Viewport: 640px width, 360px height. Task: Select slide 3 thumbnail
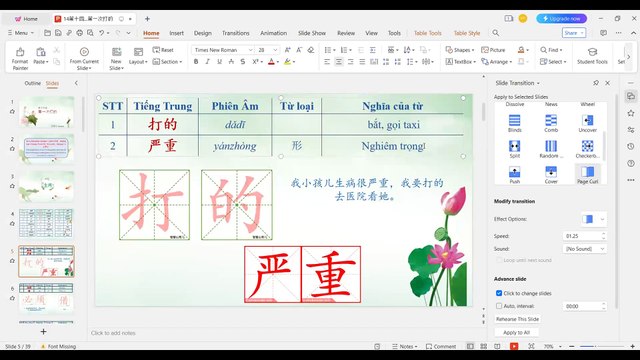click(46, 186)
